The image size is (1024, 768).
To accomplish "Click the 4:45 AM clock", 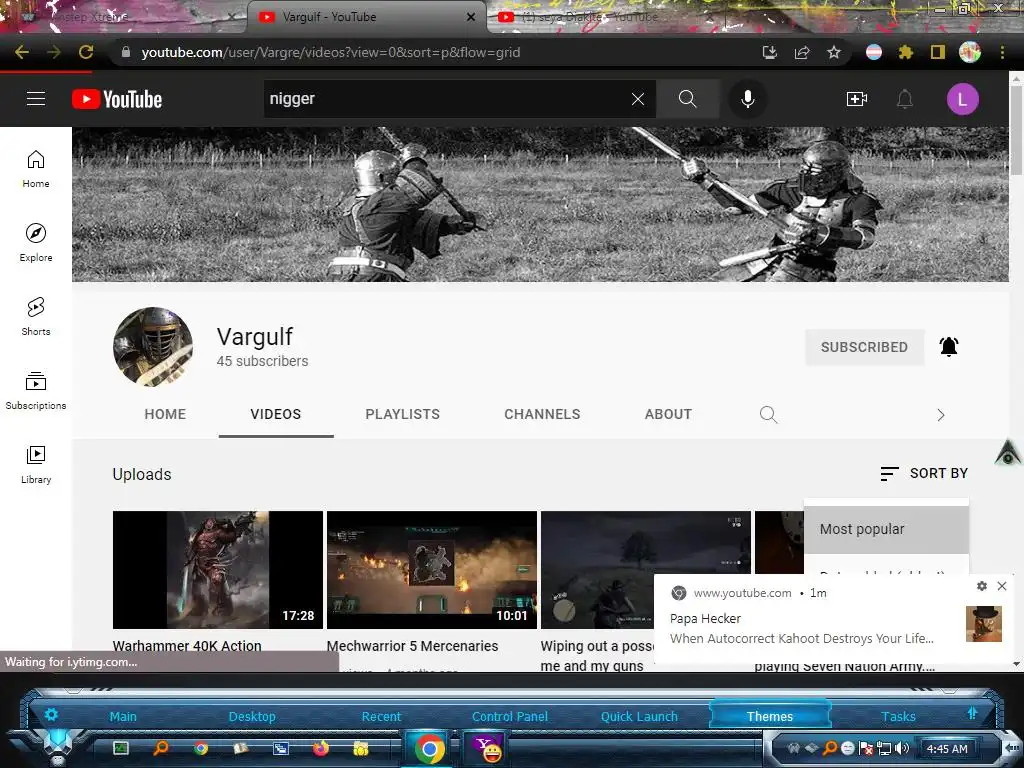I will pyautogui.click(x=947, y=749).
